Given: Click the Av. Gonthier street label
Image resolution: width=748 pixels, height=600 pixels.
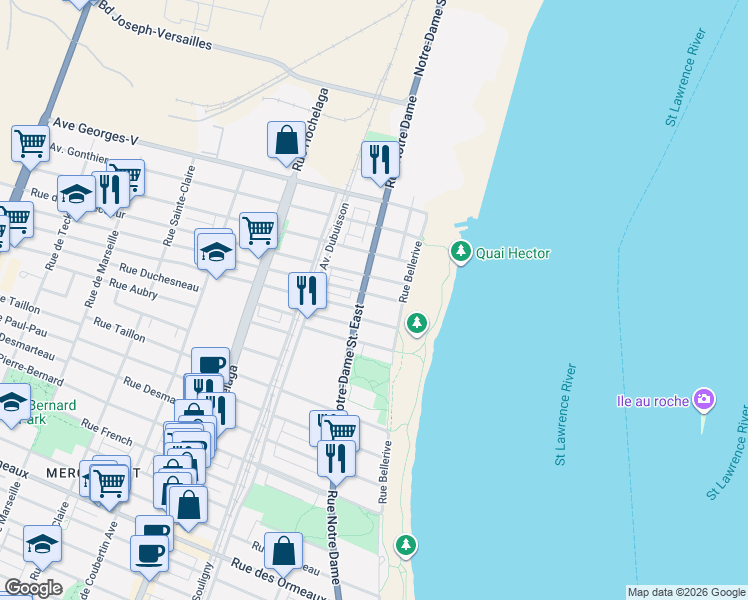Looking at the screenshot, I should (x=79, y=152).
